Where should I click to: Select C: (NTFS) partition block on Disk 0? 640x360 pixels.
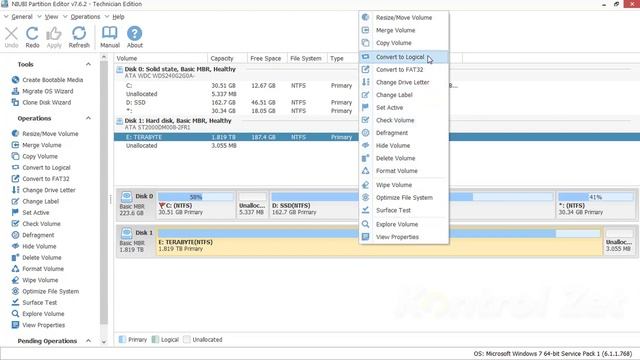click(x=196, y=205)
